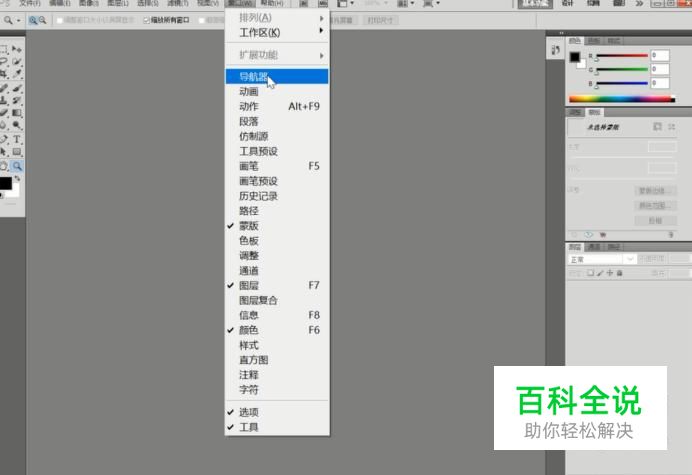Open the Screen Mode dropdown in the top bar
This screenshot has width=692, height=475.
pyautogui.click(x=431, y=4)
